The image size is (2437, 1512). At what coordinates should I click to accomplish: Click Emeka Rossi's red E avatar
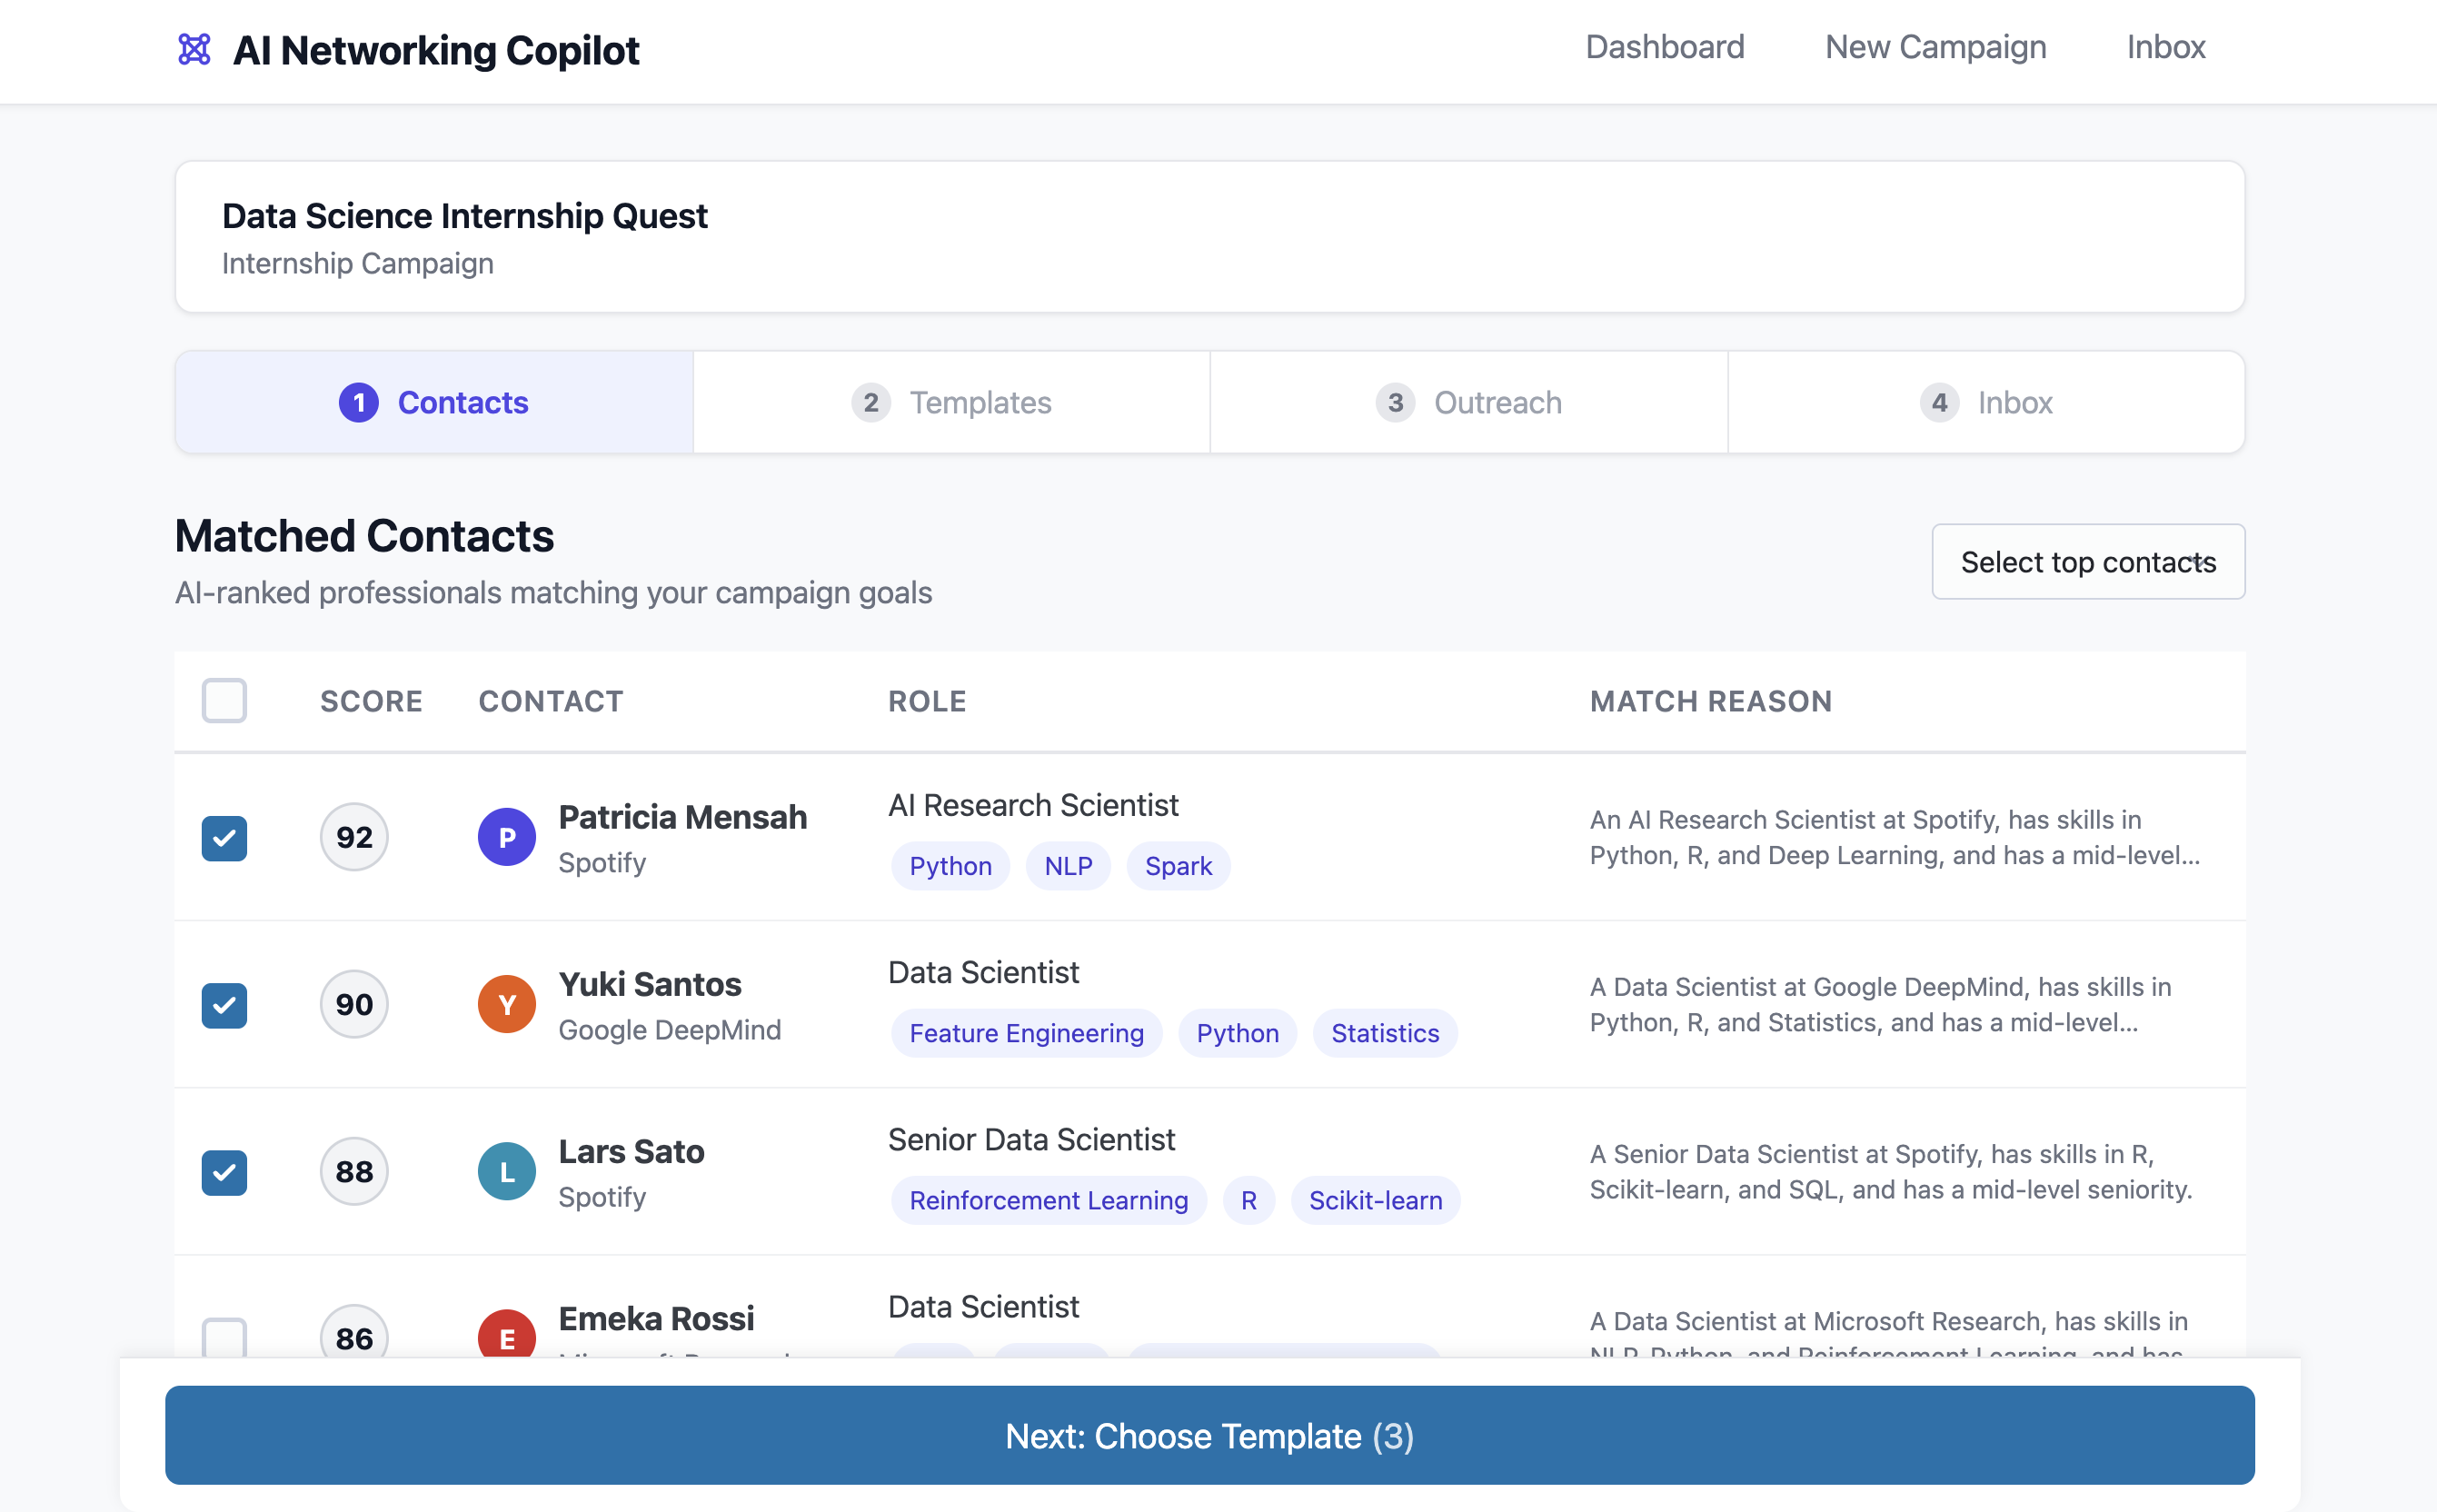tap(507, 1334)
